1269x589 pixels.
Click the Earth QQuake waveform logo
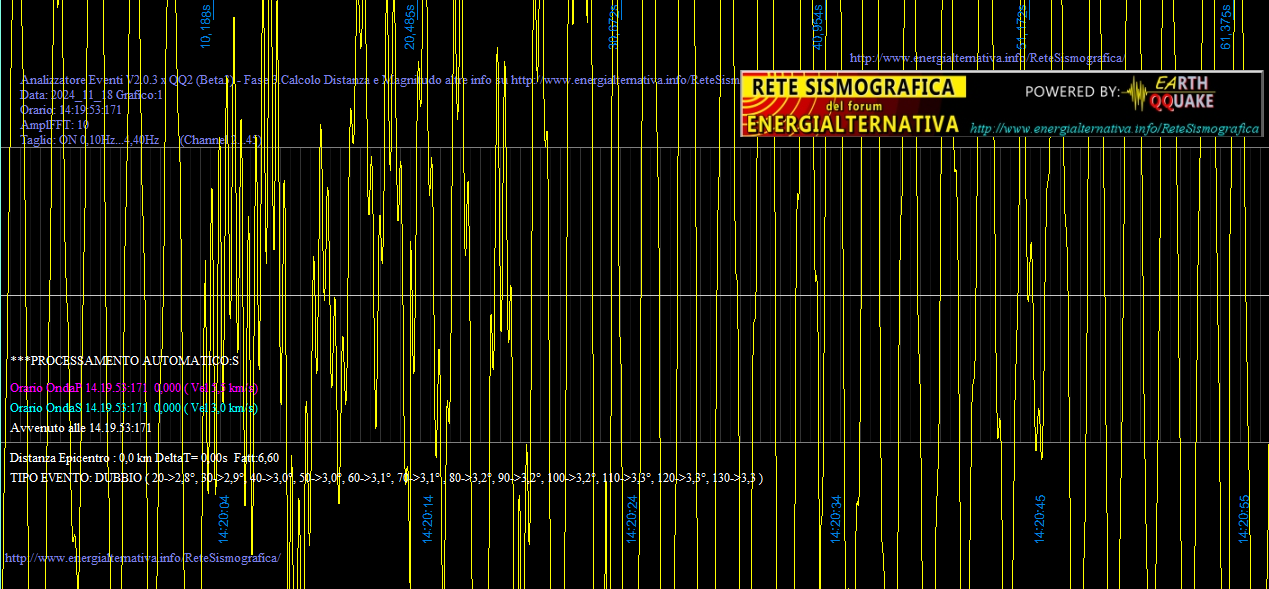1168,92
